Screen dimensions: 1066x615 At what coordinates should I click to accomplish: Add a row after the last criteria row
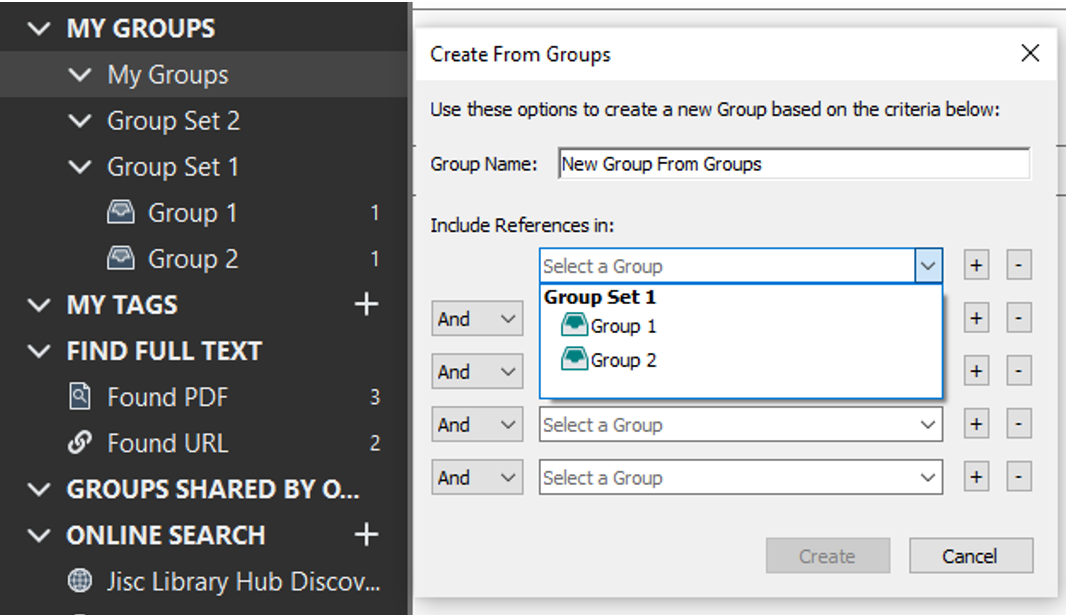click(x=976, y=477)
